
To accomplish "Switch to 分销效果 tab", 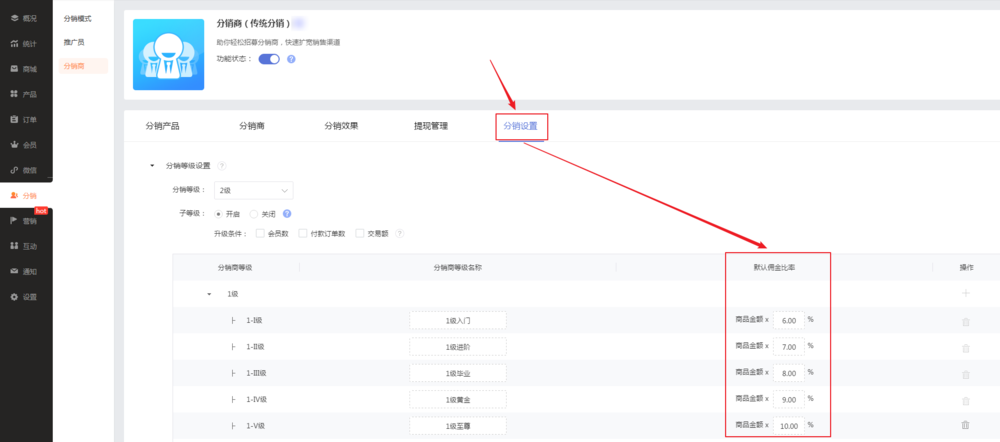I will coord(341,126).
